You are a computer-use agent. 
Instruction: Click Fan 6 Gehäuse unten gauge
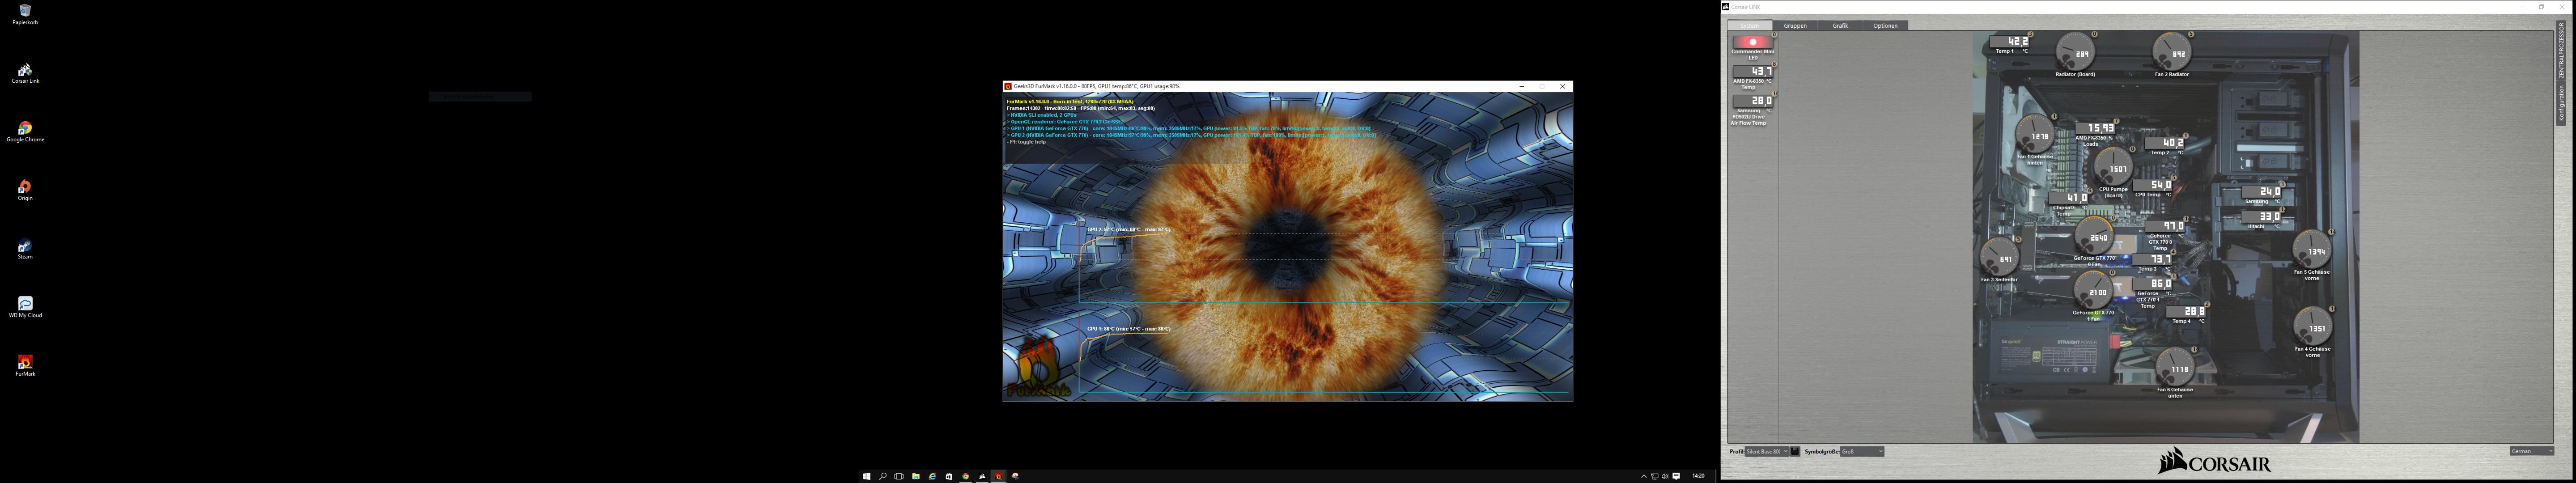tap(2175, 368)
